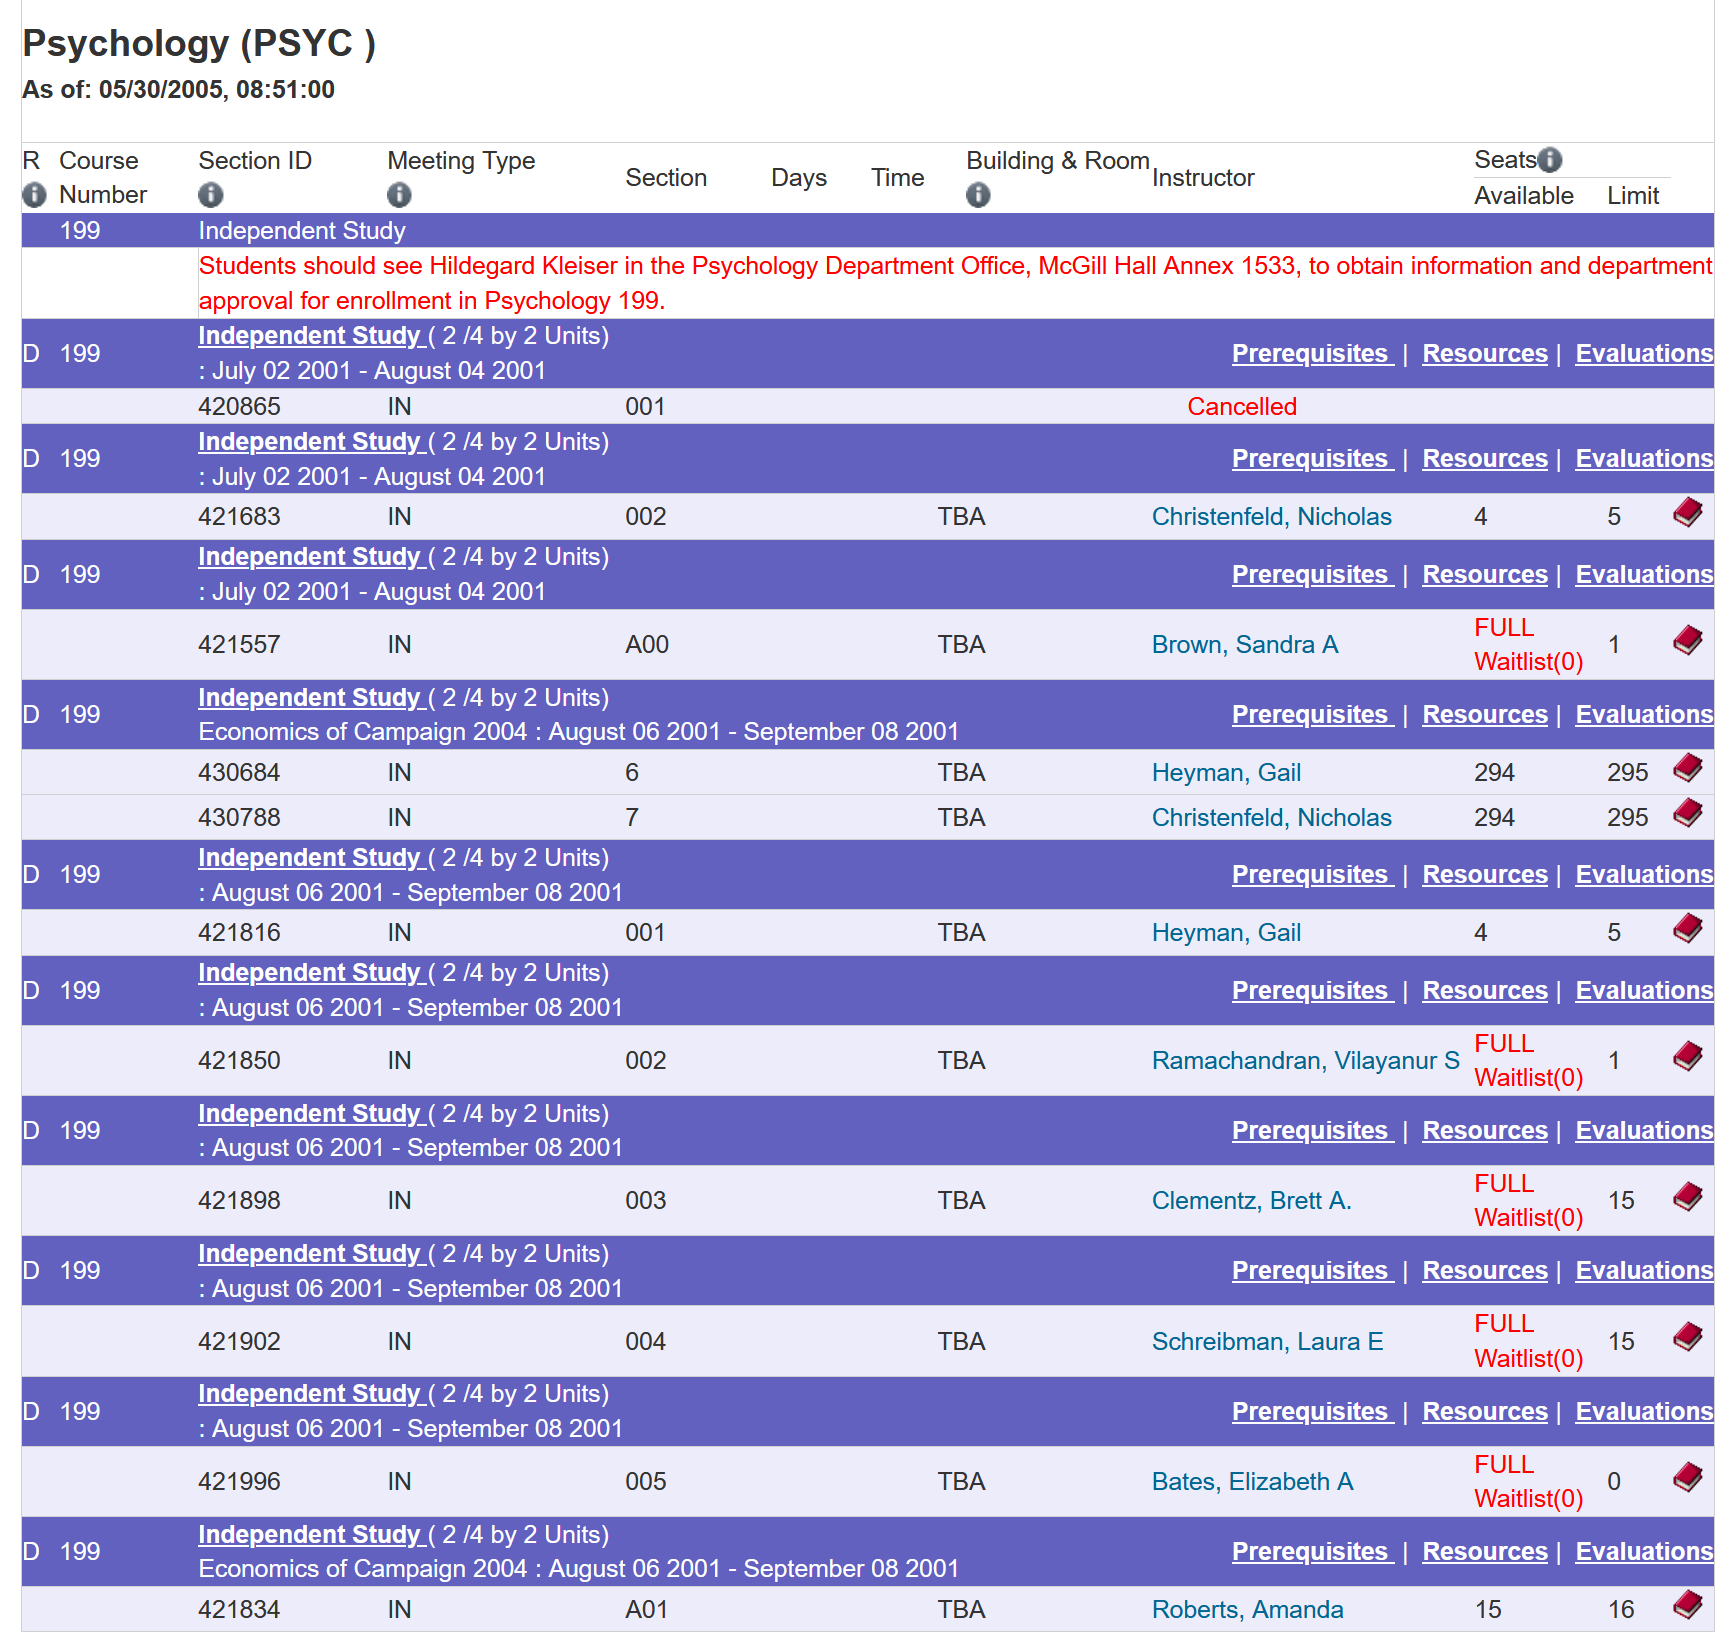This screenshot has width=1732, height=1648.
Task: Open the book icon for section 430788
Action: click(x=1688, y=813)
